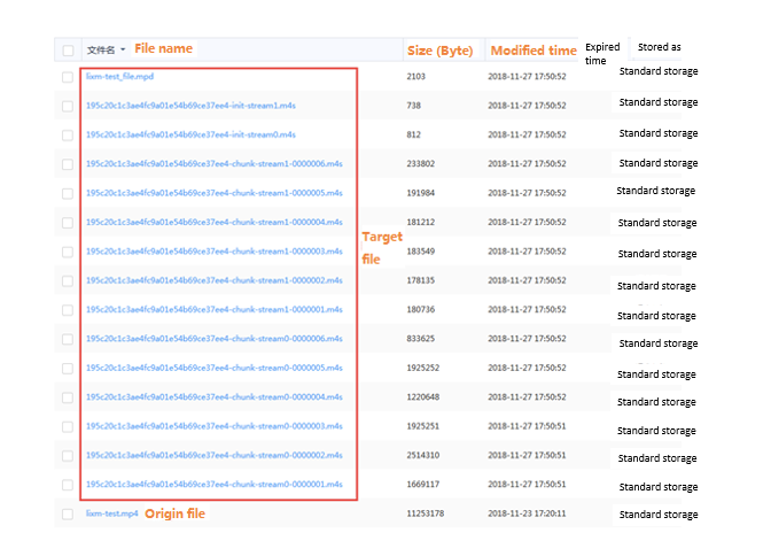Tick the chunk-stream0-0000004.m4s checkbox

[x=68, y=397]
